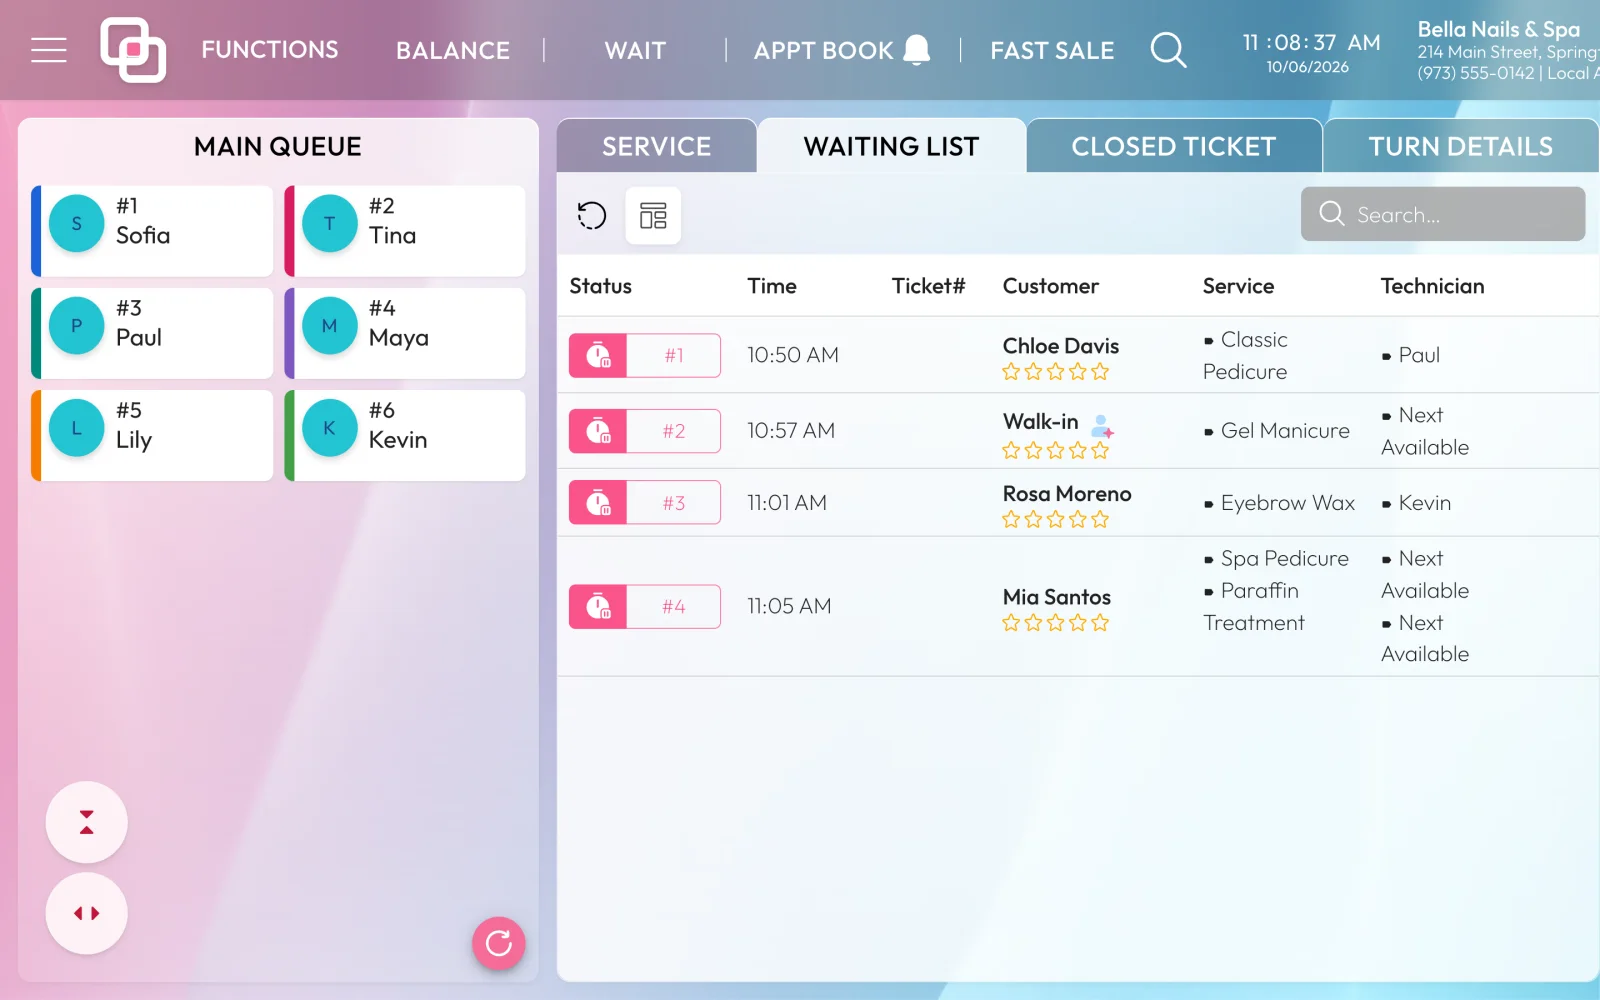
Task: Click the pink reload button in the main queue
Action: [499, 943]
